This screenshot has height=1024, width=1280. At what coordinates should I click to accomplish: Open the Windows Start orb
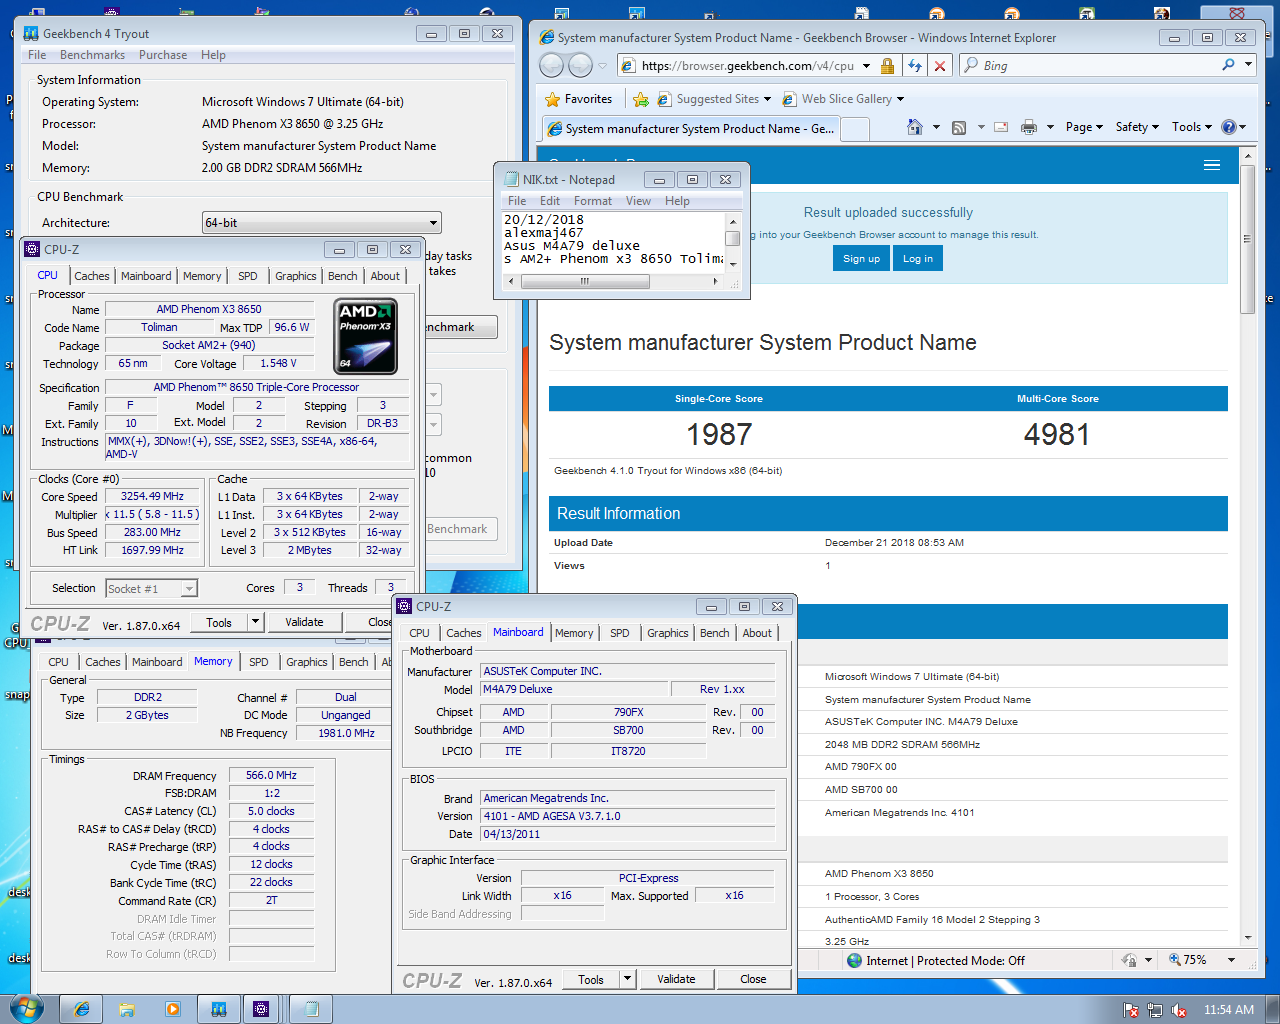click(25, 1008)
